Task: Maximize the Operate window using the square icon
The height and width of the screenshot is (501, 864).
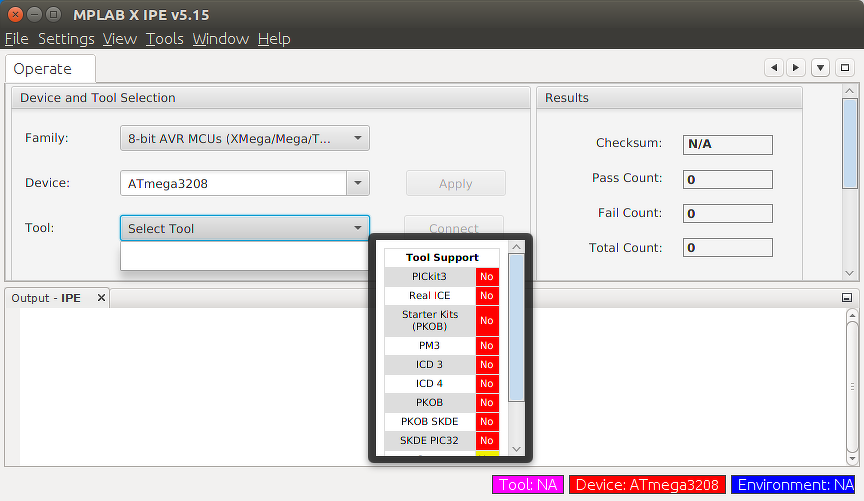Action: pyautogui.click(x=845, y=68)
